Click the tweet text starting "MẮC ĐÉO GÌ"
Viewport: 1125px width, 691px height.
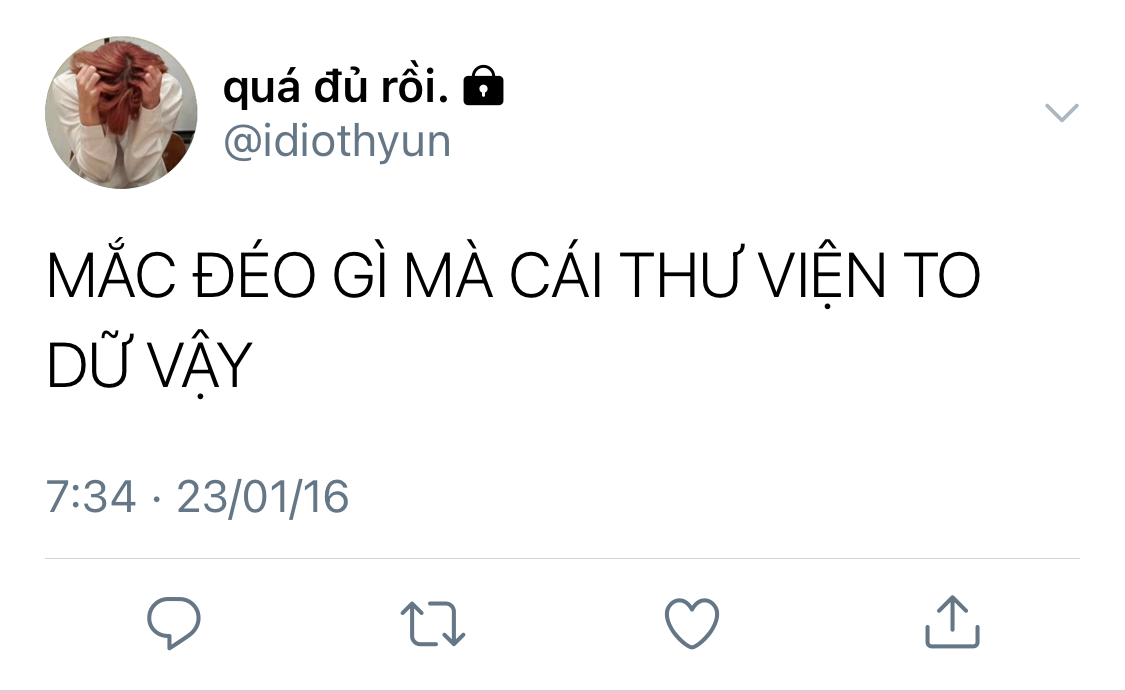pyautogui.click(x=513, y=319)
